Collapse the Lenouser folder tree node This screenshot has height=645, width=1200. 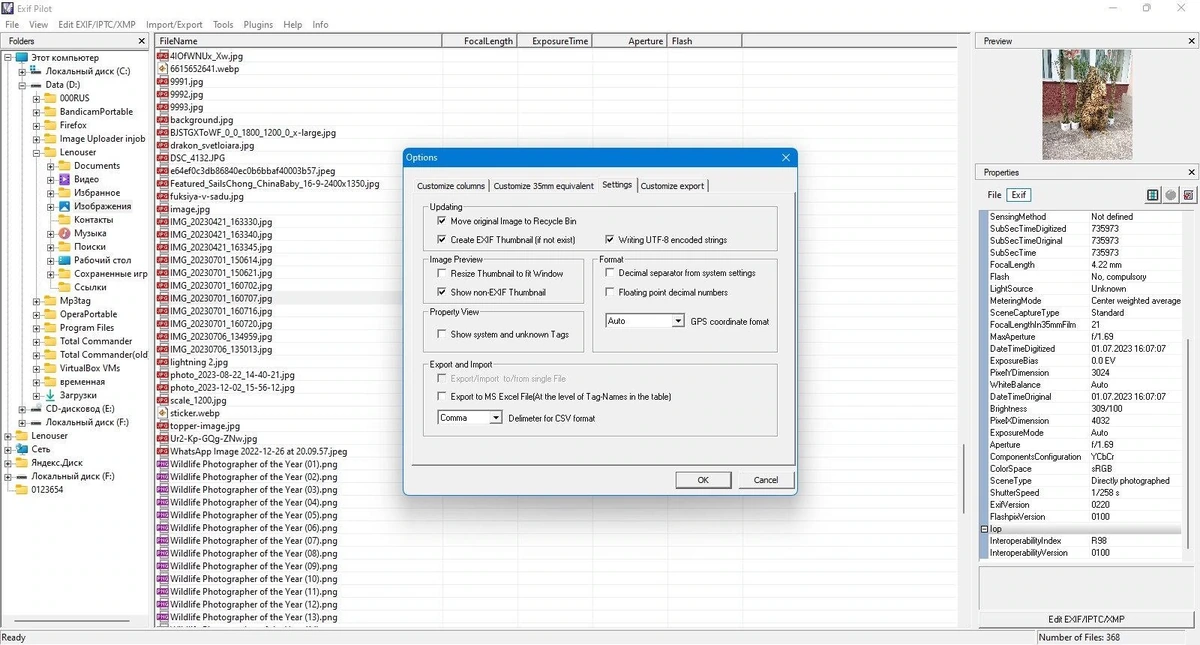tap(37, 153)
